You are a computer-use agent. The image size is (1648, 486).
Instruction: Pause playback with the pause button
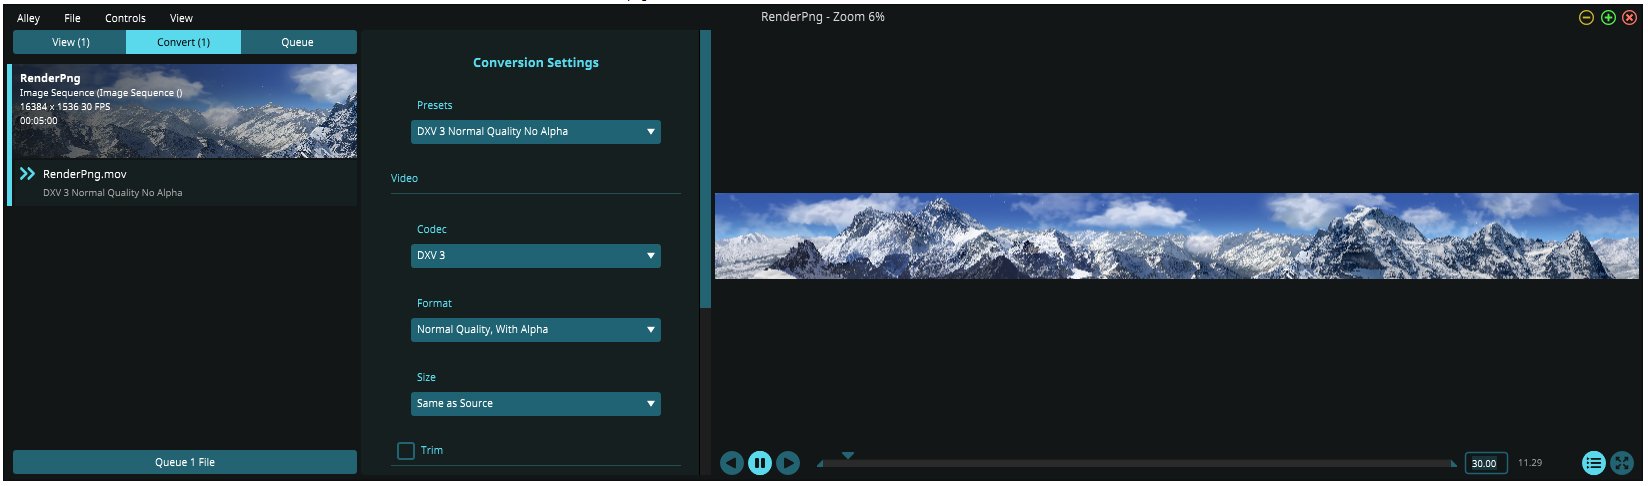tap(760, 463)
